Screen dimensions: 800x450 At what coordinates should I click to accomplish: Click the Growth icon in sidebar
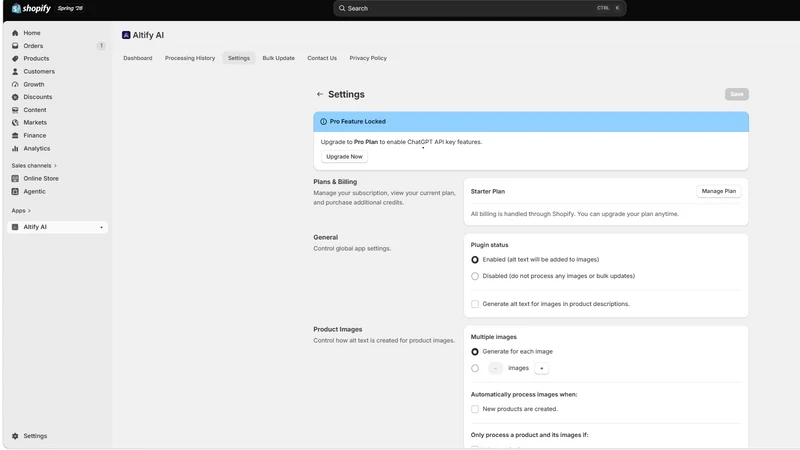pyautogui.click(x=15, y=84)
